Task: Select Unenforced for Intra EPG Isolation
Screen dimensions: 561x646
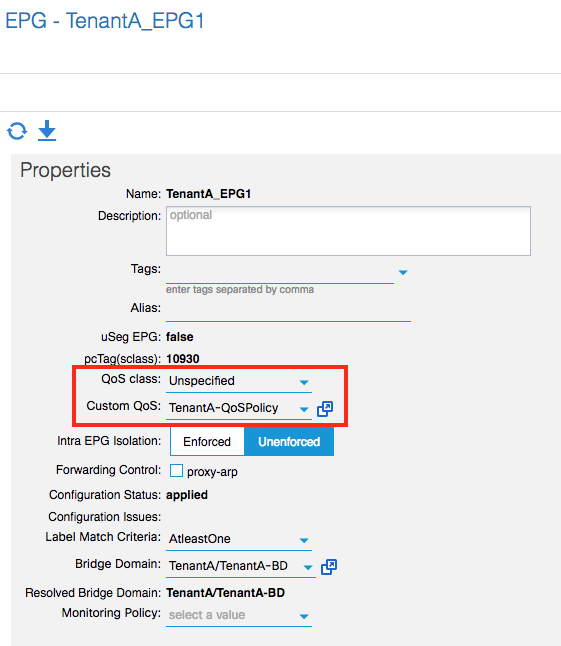Action: pyautogui.click(x=289, y=442)
